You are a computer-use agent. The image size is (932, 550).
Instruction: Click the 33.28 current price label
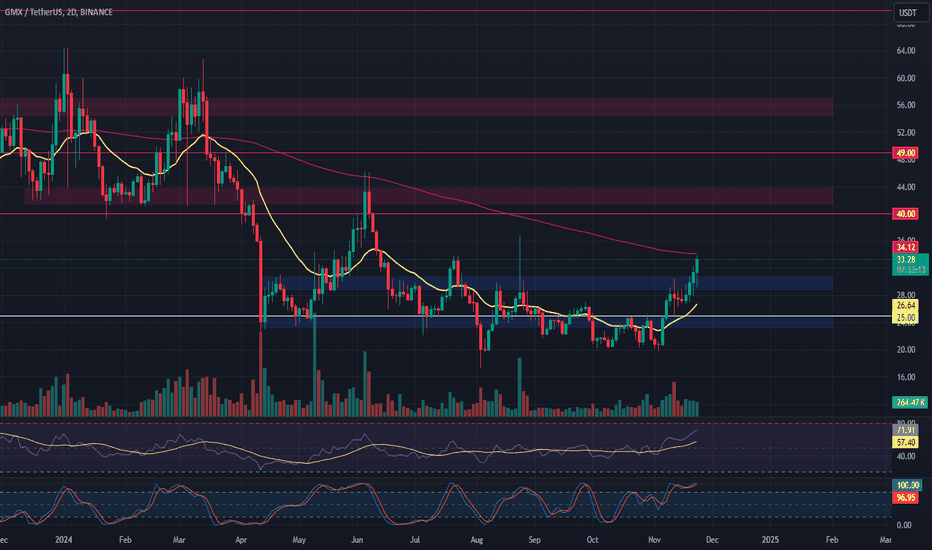pos(906,260)
